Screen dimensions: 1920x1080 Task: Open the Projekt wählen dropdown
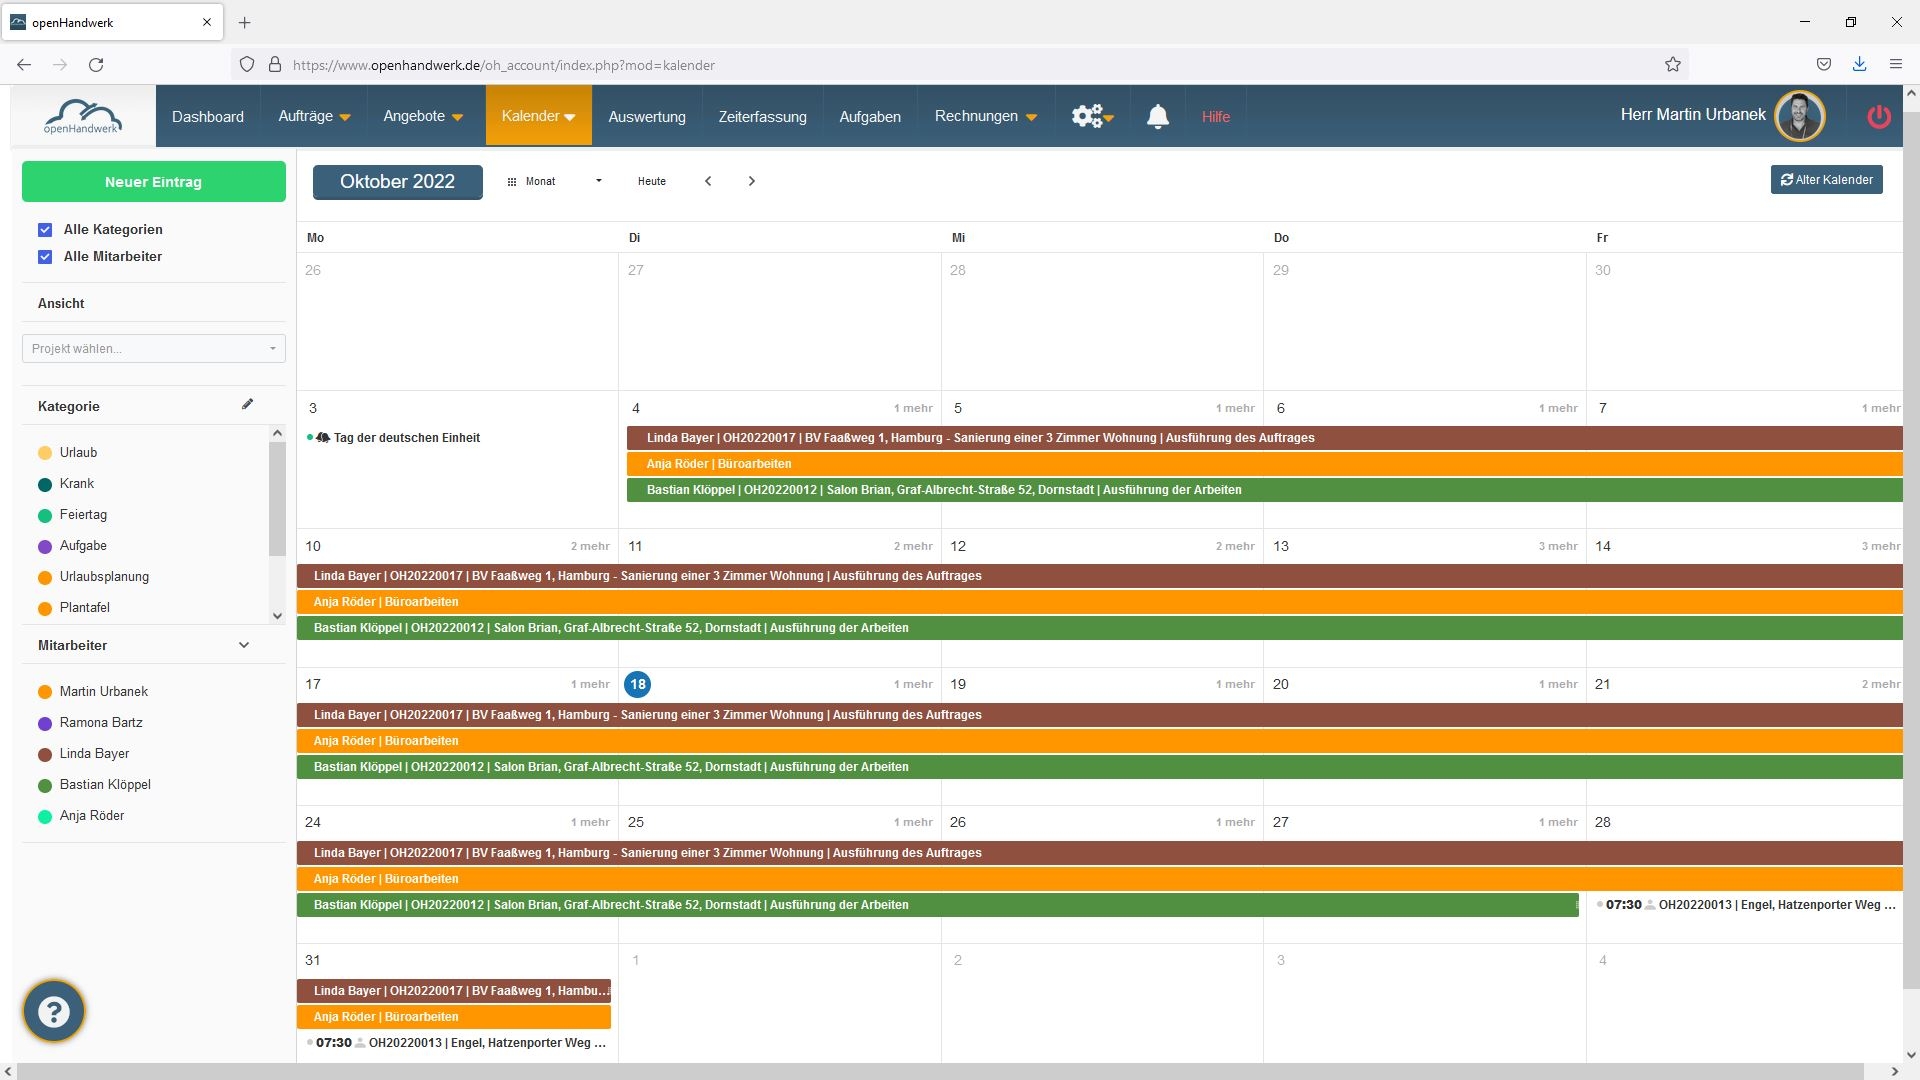[153, 348]
